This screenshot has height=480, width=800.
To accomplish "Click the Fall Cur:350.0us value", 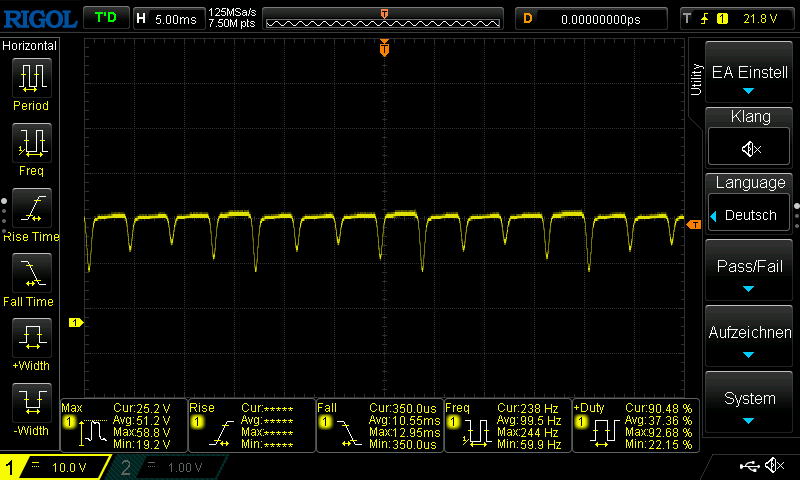I will [403, 409].
